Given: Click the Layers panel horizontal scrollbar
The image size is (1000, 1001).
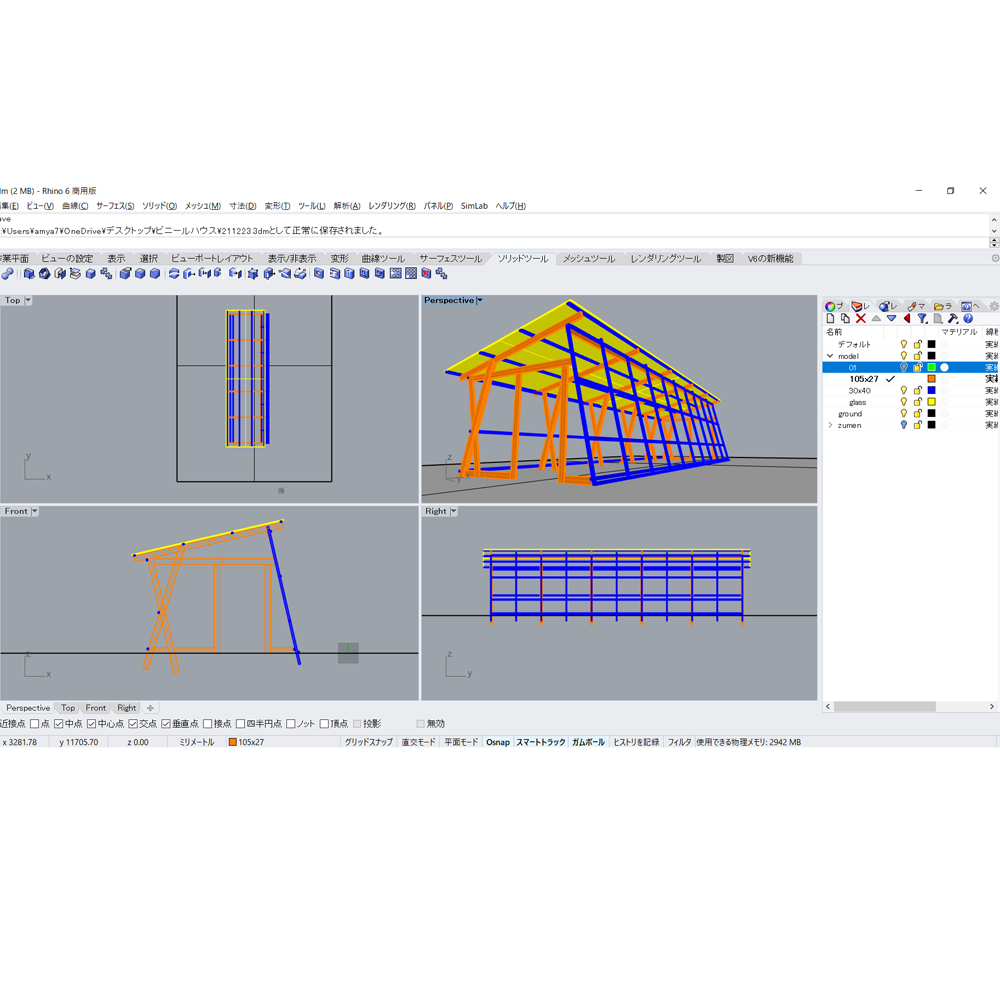Looking at the screenshot, I should click(x=884, y=707).
